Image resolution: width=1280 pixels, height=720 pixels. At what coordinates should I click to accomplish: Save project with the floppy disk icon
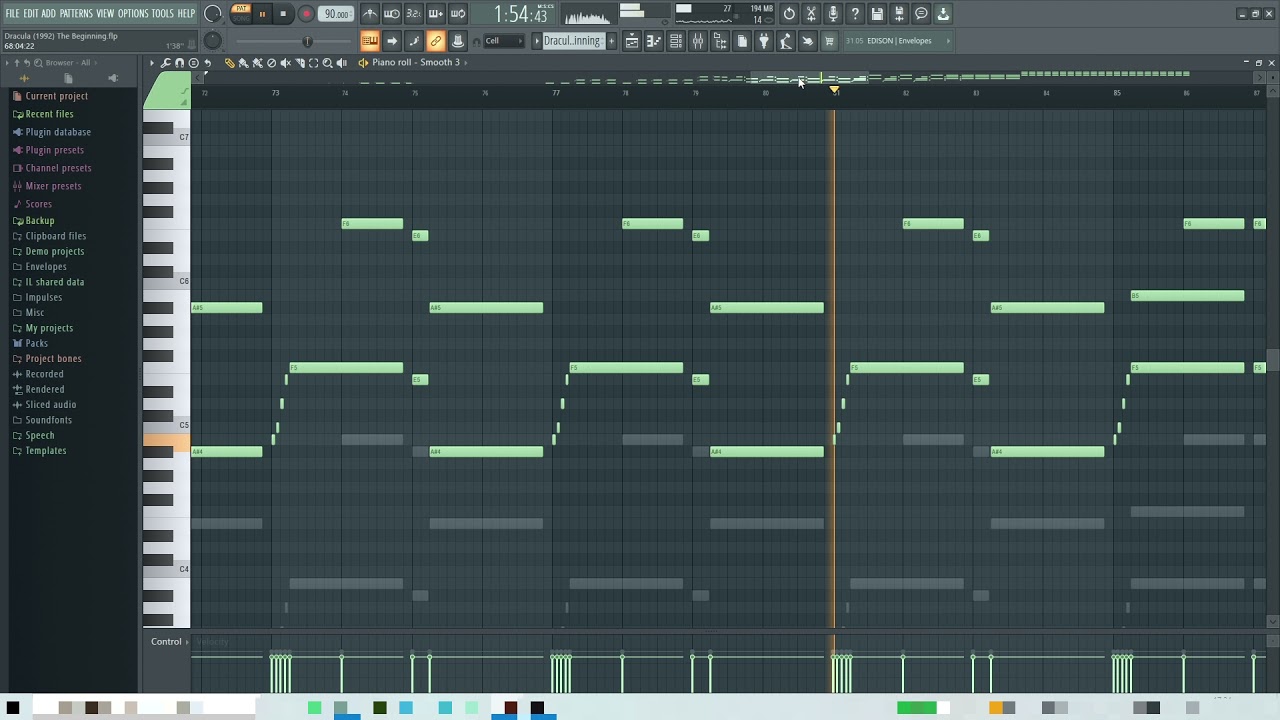877,14
